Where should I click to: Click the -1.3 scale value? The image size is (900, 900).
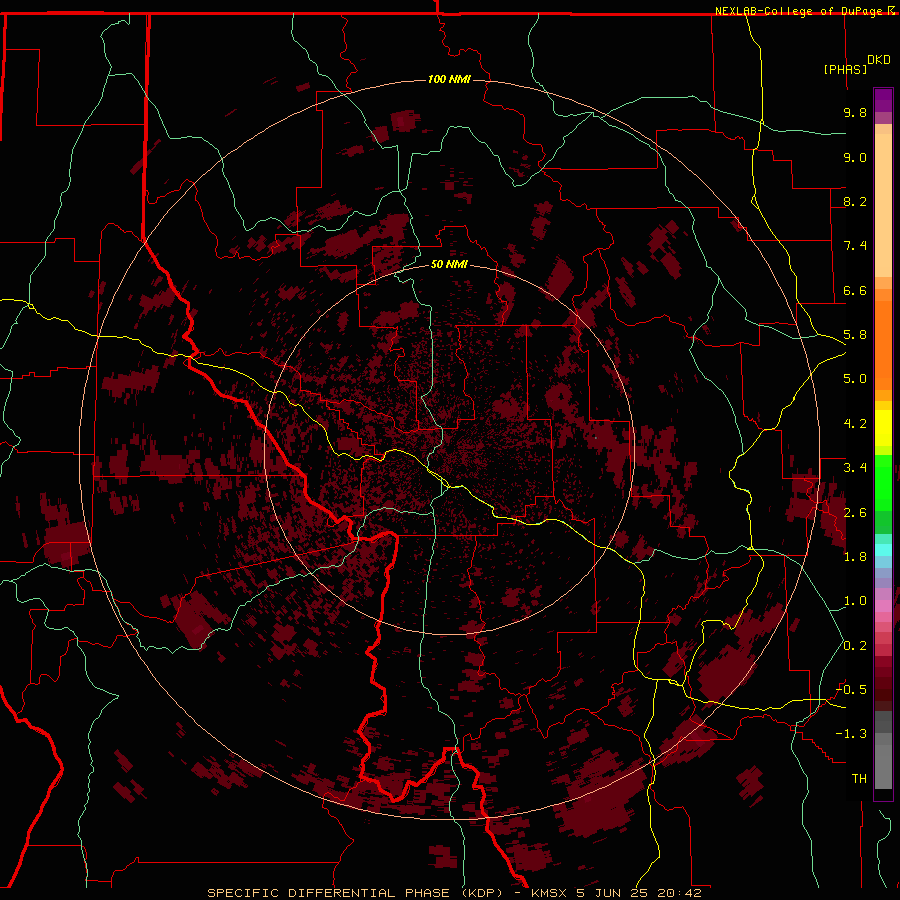[851, 734]
